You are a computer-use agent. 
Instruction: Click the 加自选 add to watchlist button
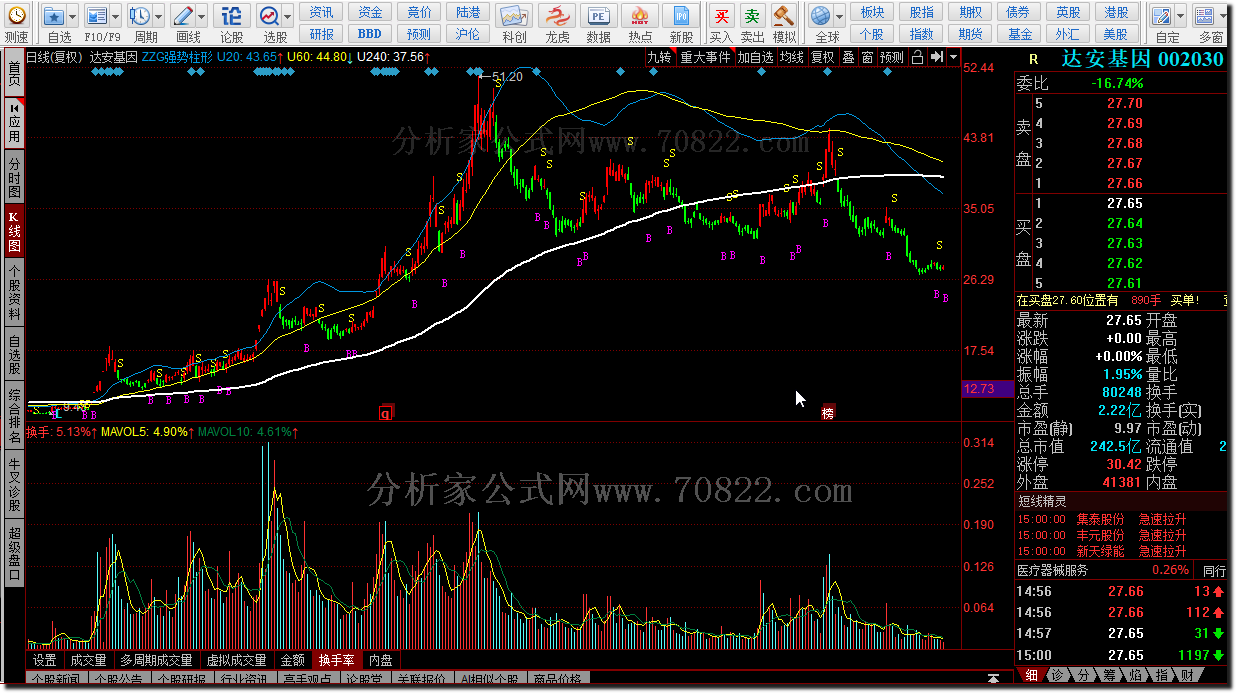755,57
